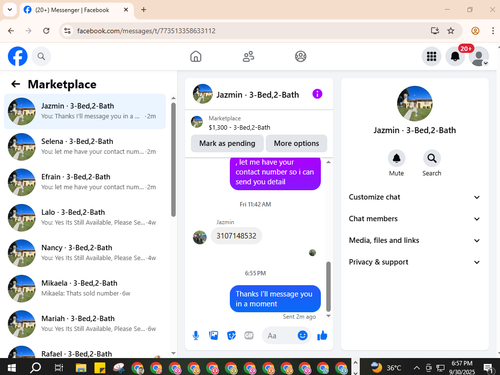
Task: Click the chat header title Jazmin 3-Bed,2-Bath
Action: [x=258, y=95]
